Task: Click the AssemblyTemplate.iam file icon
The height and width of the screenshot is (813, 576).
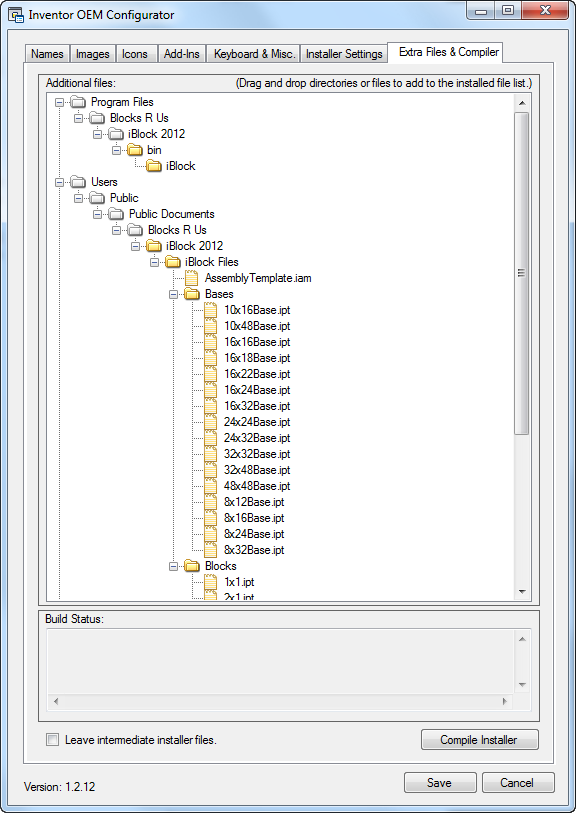Action: point(192,278)
